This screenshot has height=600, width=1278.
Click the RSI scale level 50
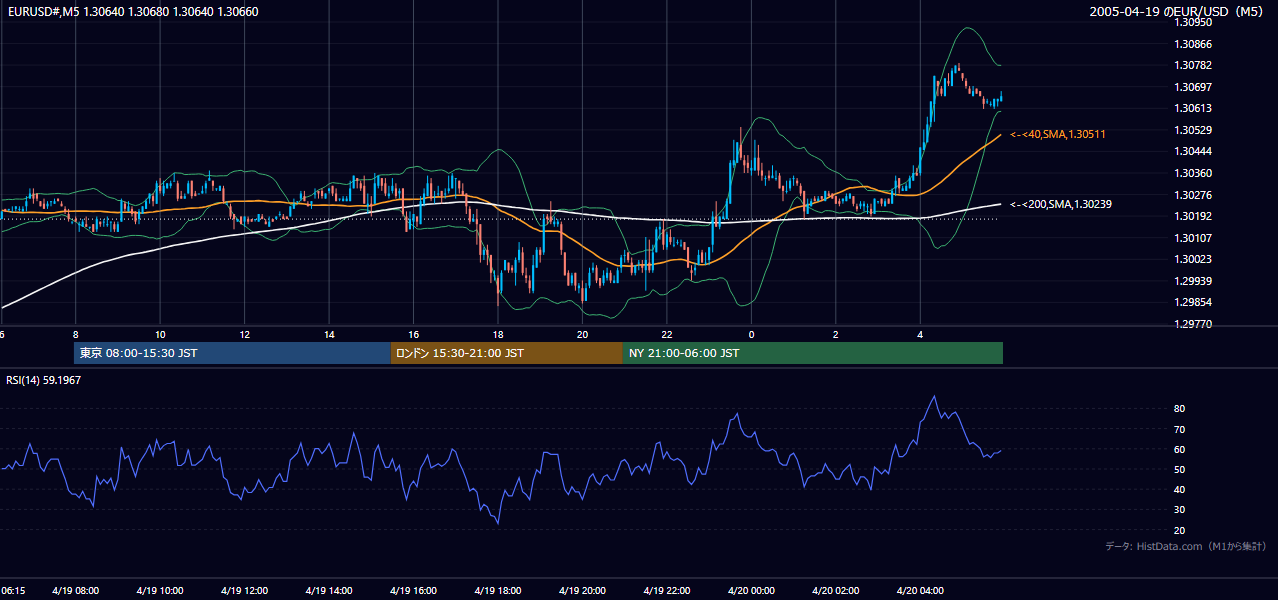[x=1180, y=469]
